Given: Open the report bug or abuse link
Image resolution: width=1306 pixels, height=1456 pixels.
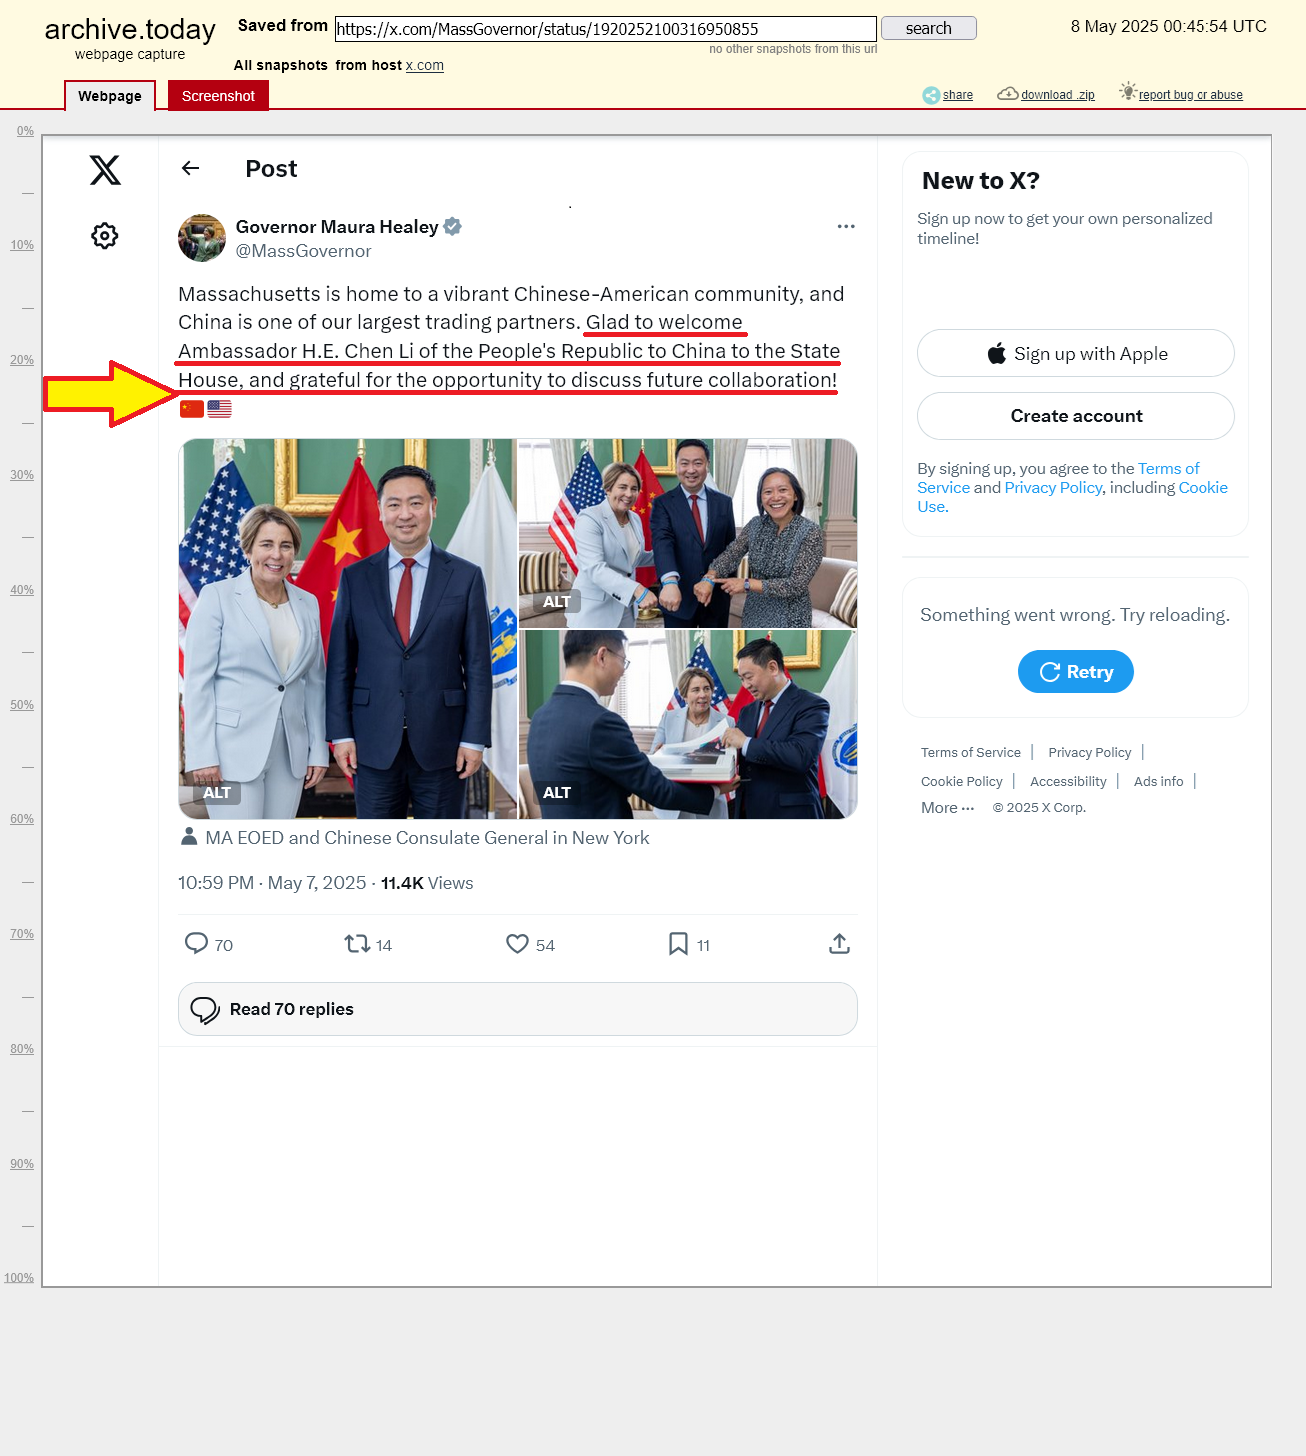Looking at the screenshot, I should point(1191,95).
